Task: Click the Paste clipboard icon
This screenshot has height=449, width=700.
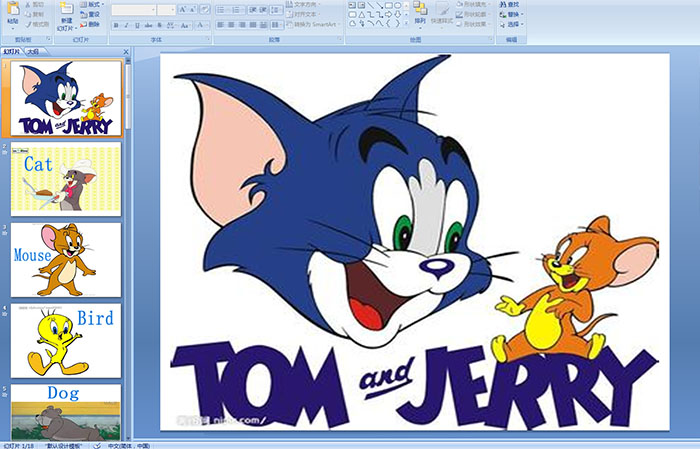Action: coord(13,8)
